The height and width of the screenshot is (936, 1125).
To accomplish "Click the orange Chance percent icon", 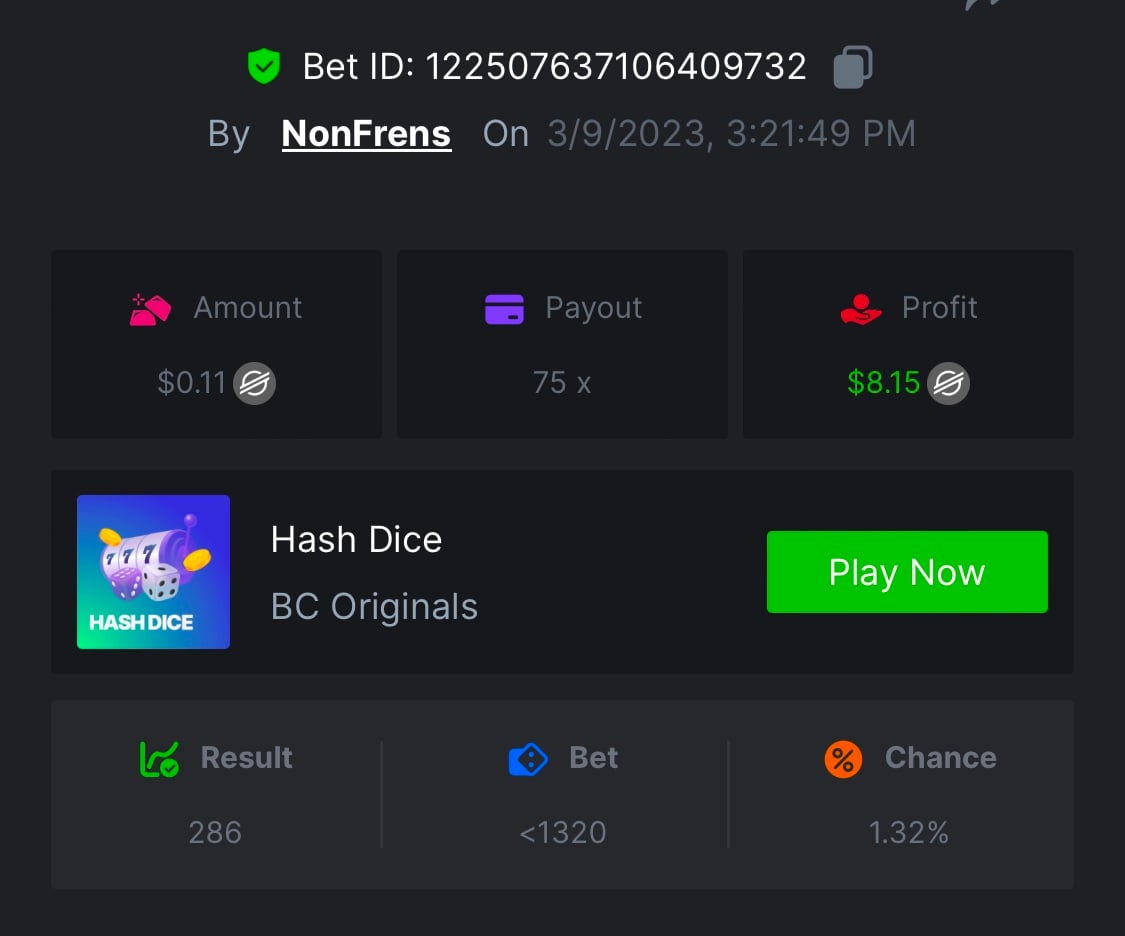I will click(x=843, y=759).
